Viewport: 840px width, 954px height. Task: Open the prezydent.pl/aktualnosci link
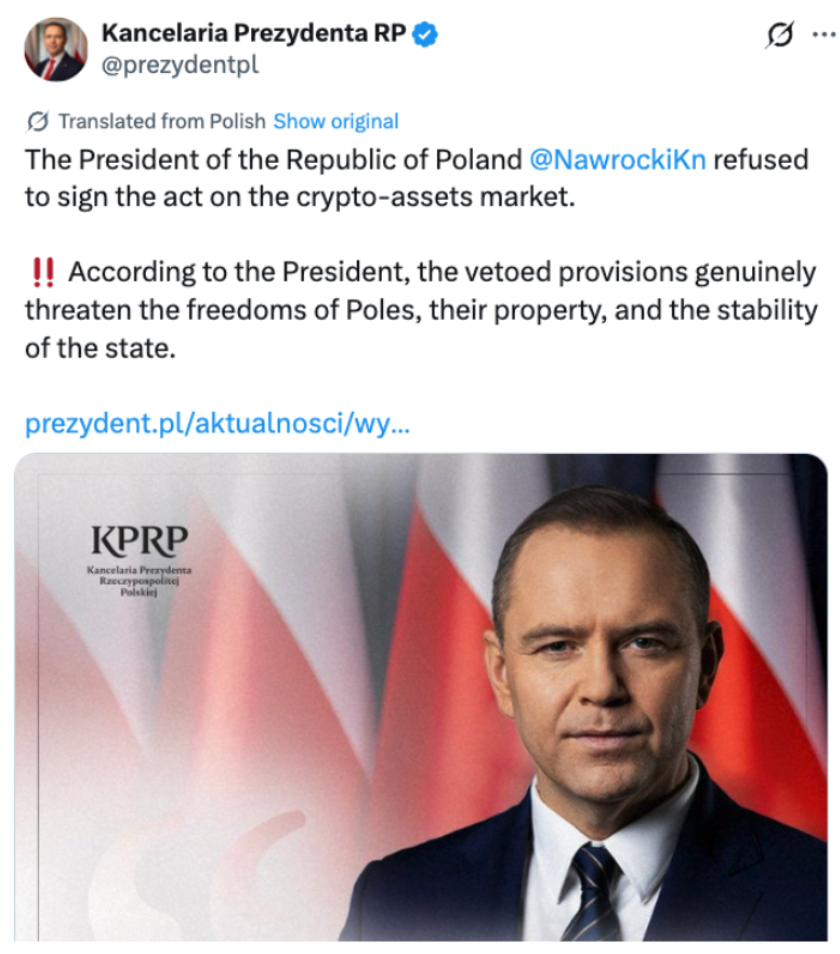point(216,424)
